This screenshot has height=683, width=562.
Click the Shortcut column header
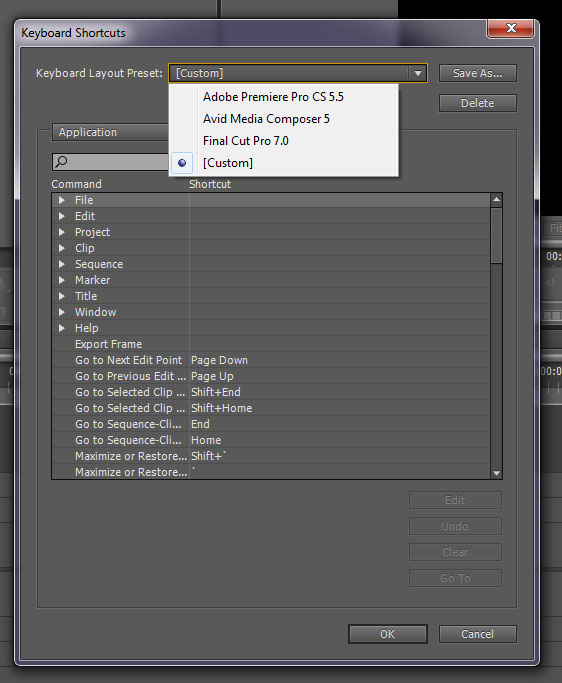point(210,184)
